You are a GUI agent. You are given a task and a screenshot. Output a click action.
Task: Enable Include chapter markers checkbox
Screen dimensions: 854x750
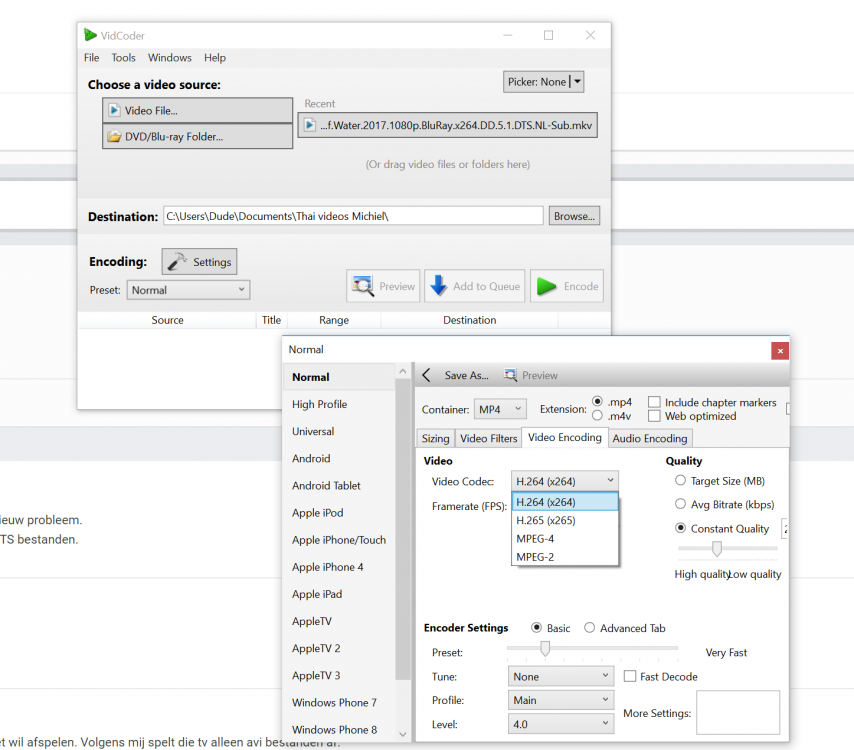[654, 402]
